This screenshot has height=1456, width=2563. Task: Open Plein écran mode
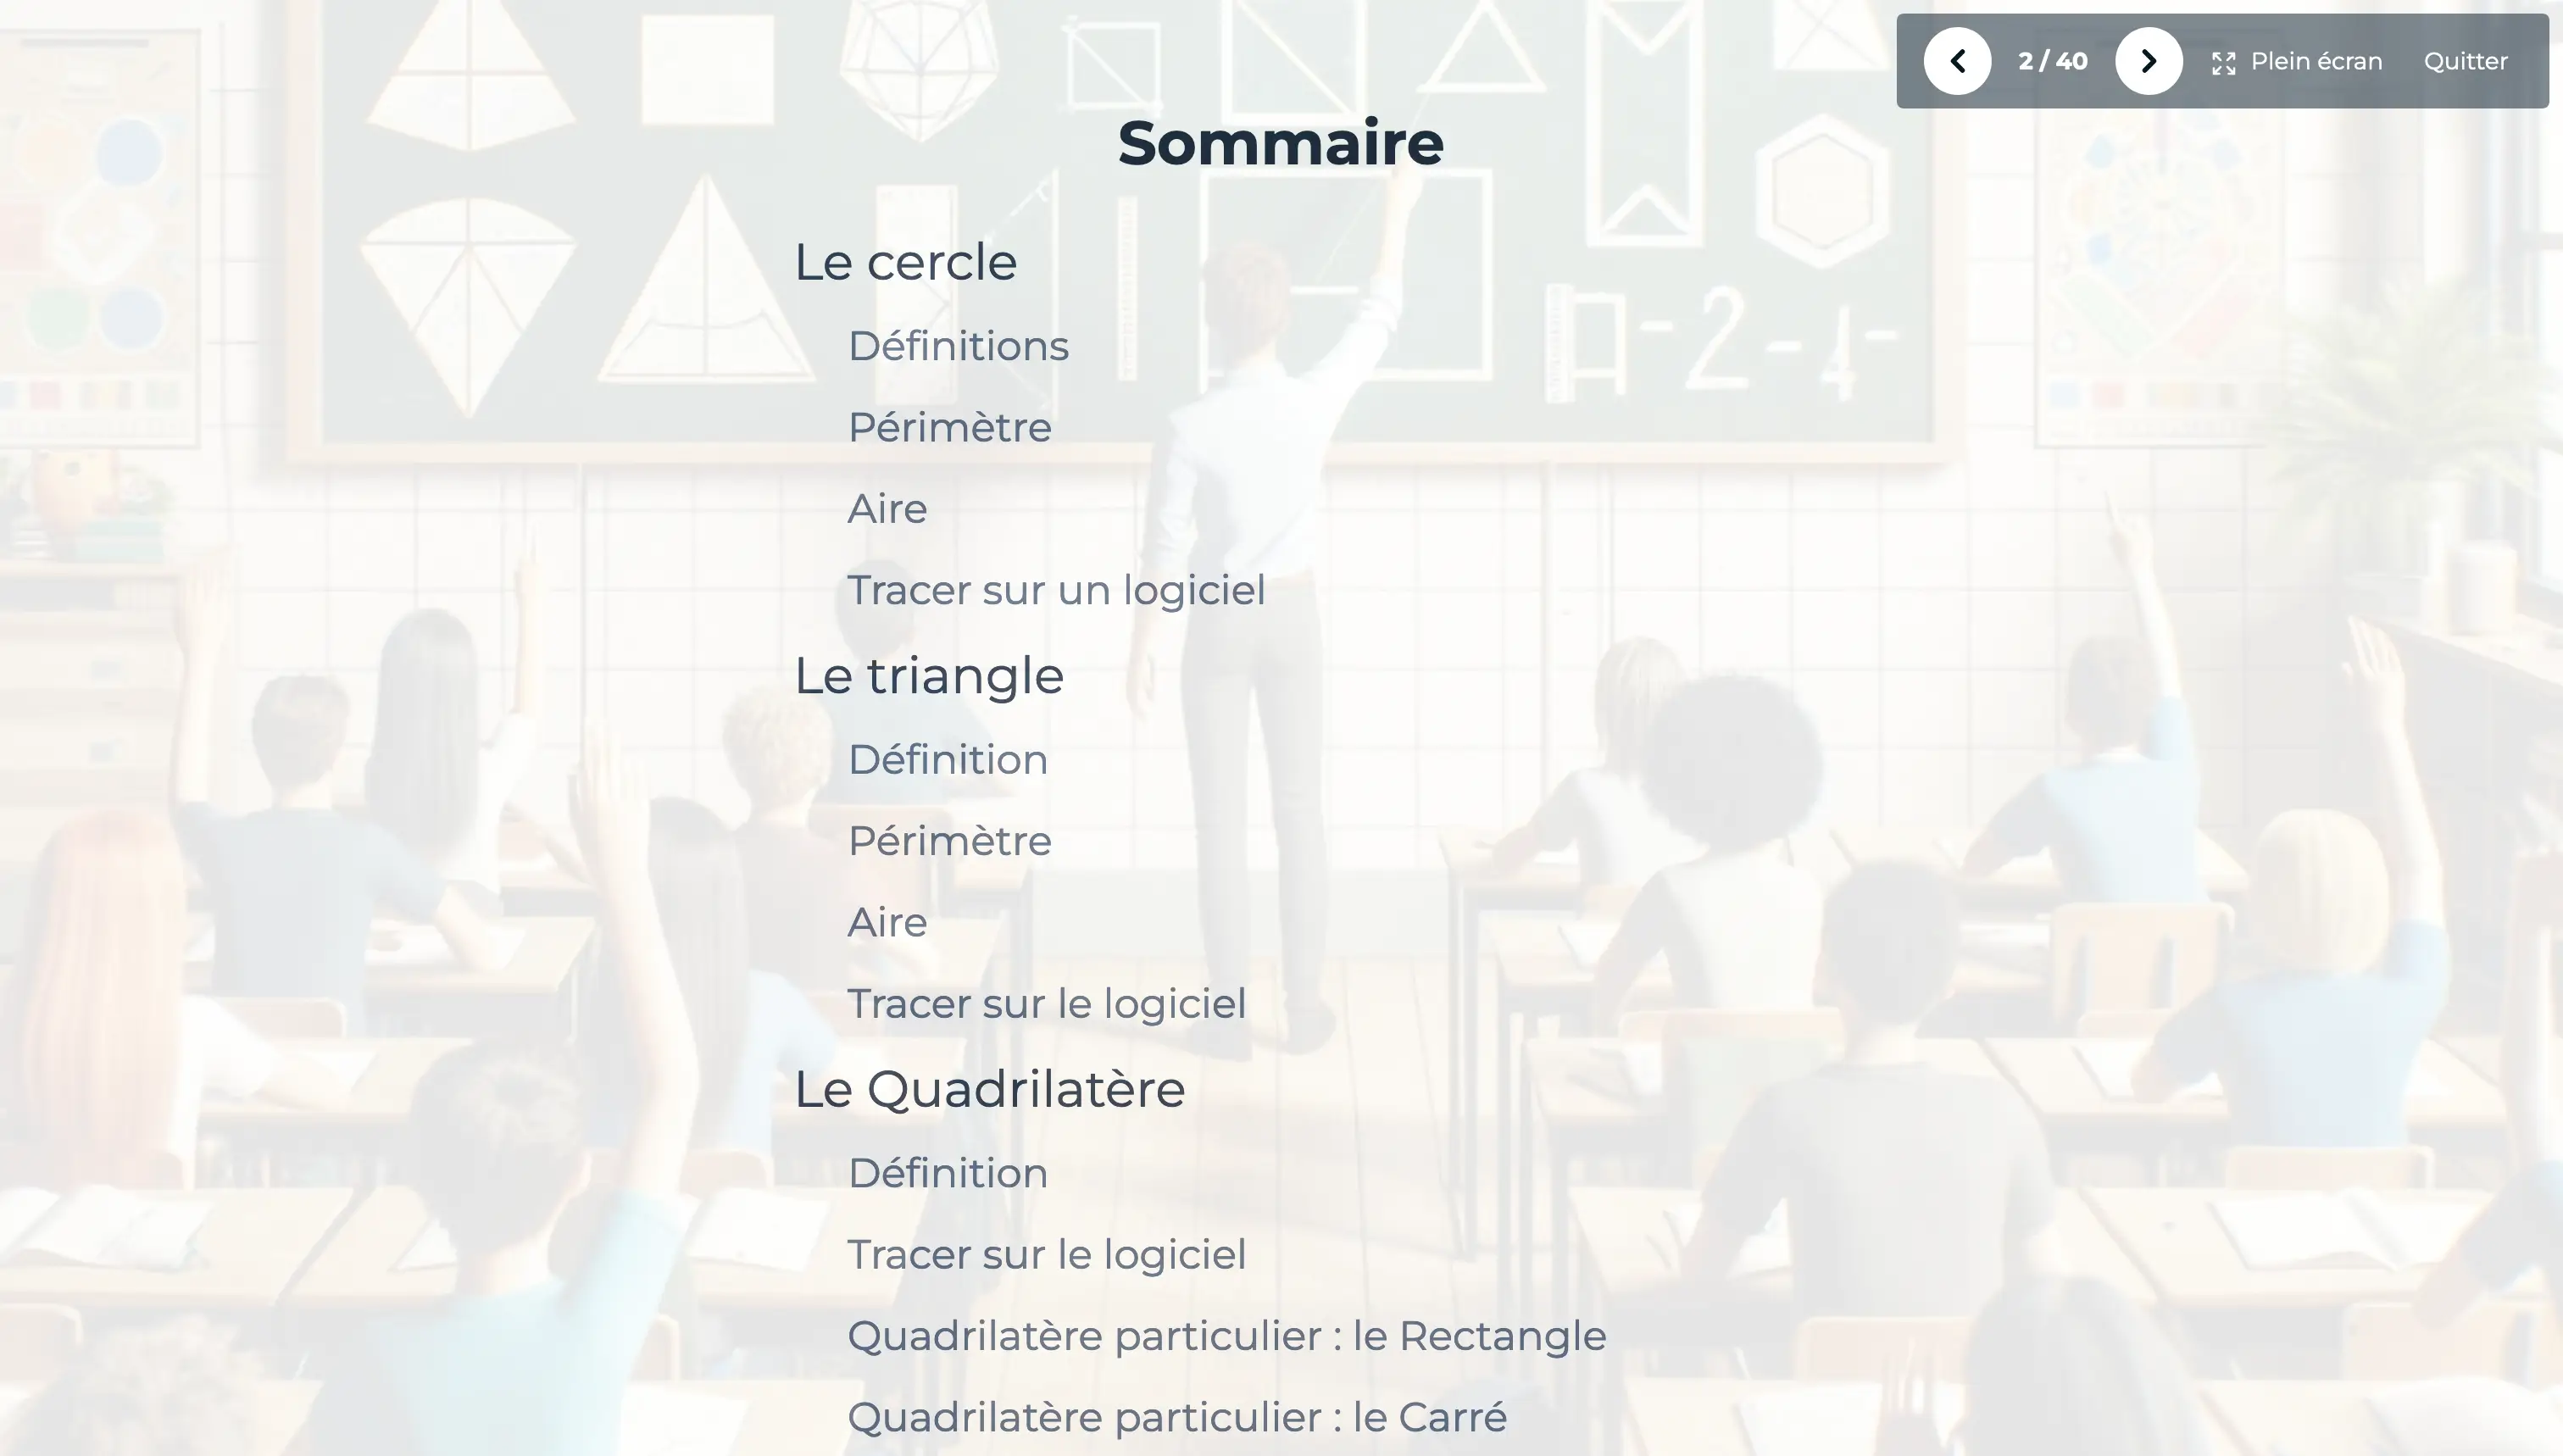[2297, 60]
